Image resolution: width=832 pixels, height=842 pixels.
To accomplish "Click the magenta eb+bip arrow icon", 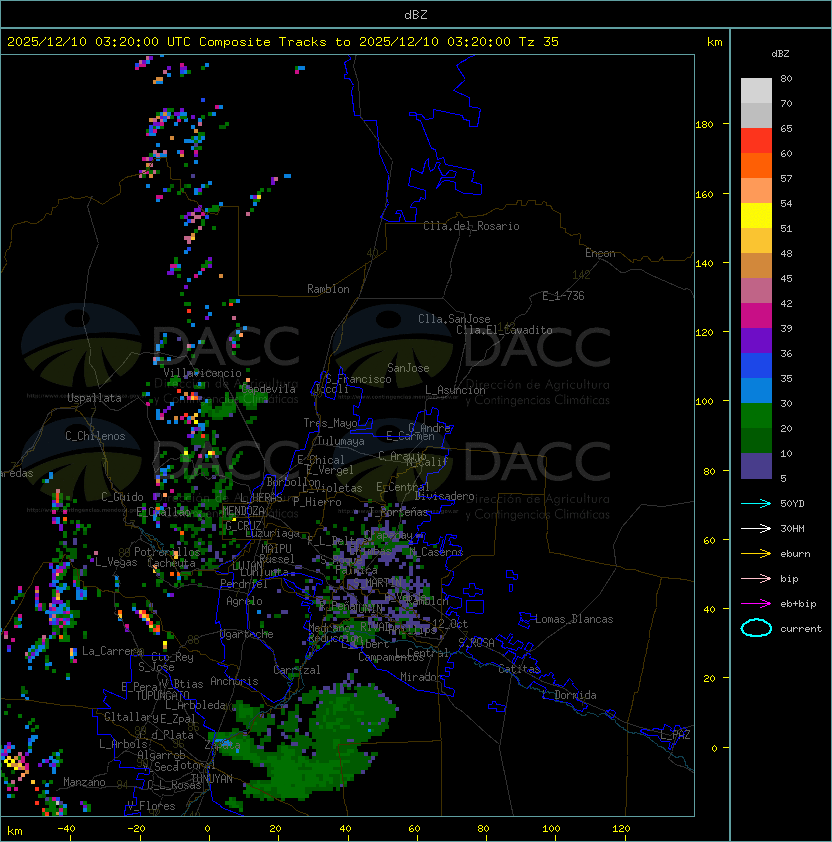I will [756, 604].
